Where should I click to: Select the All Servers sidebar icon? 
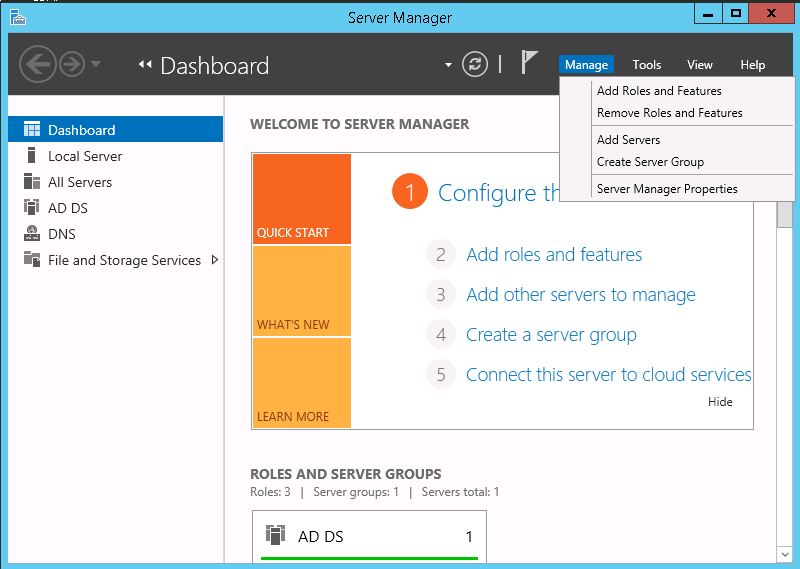32,181
